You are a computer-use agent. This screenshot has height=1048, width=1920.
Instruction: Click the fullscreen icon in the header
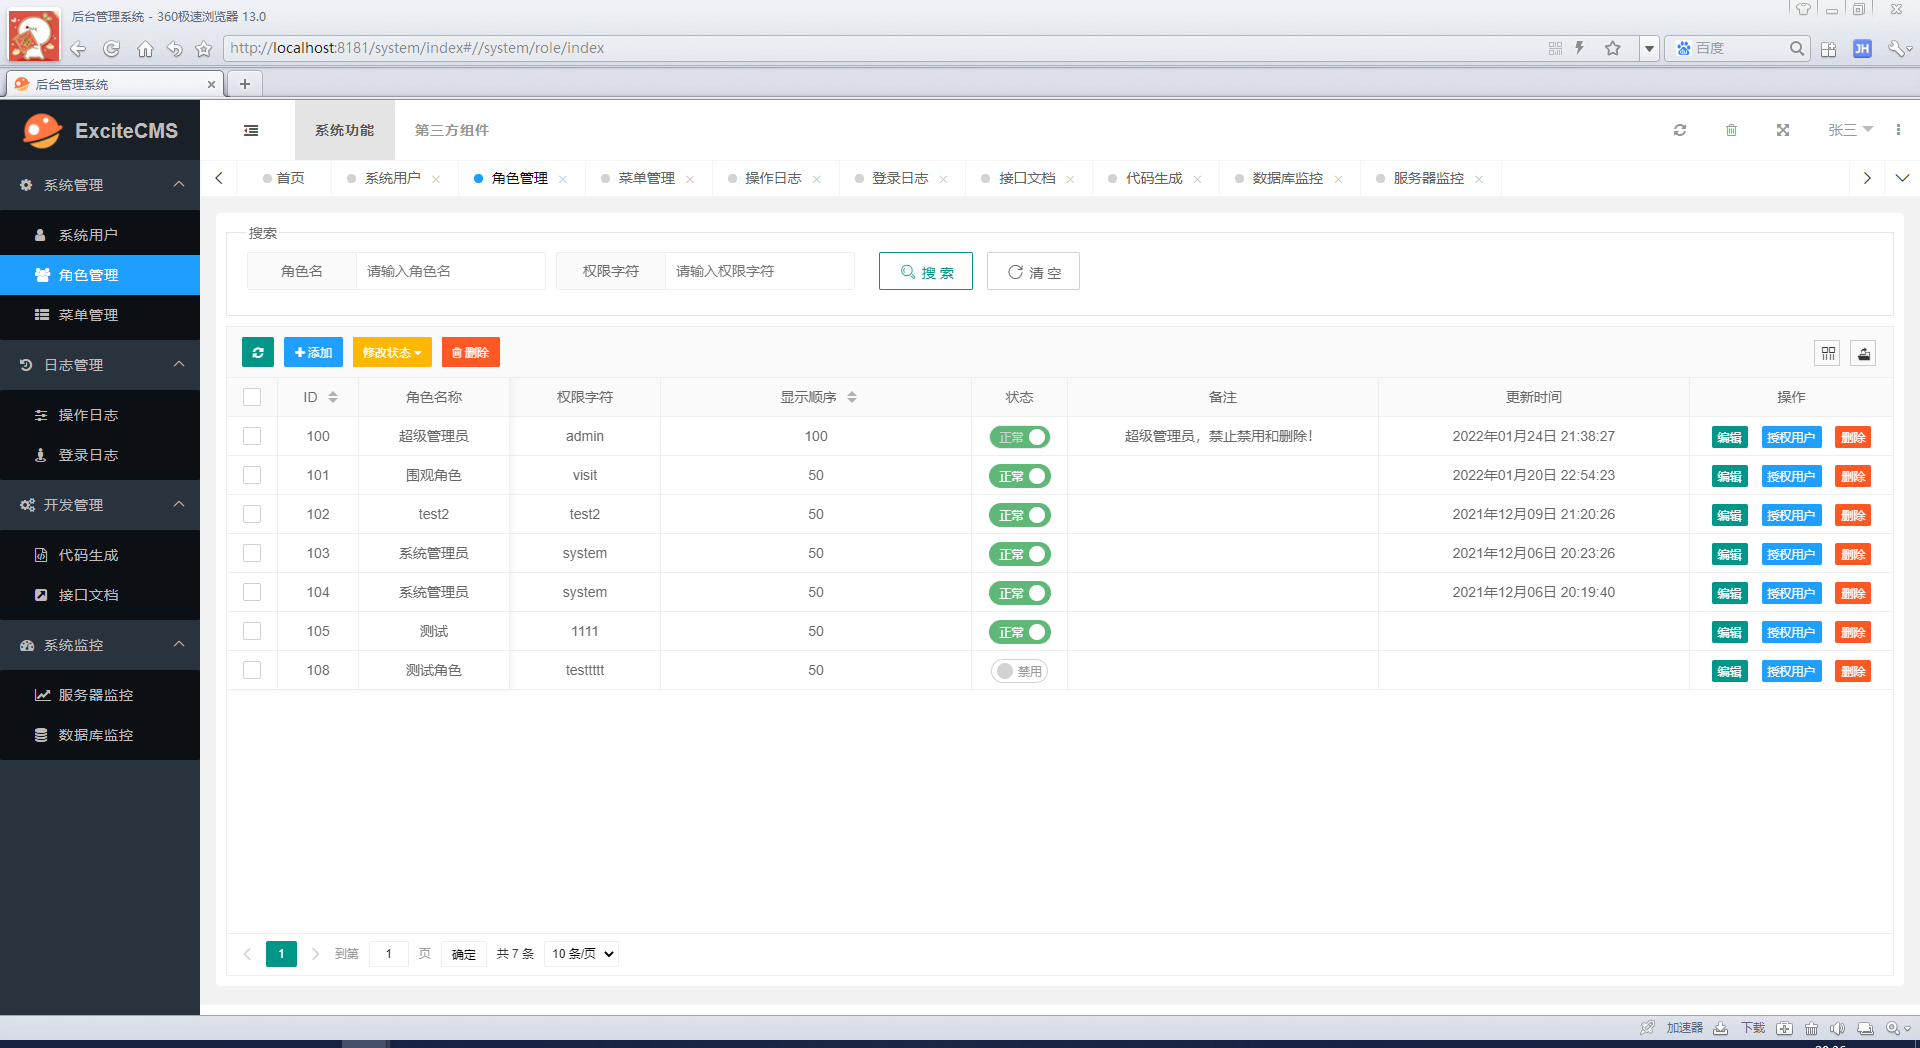pyautogui.click(x=1783, y=130)
